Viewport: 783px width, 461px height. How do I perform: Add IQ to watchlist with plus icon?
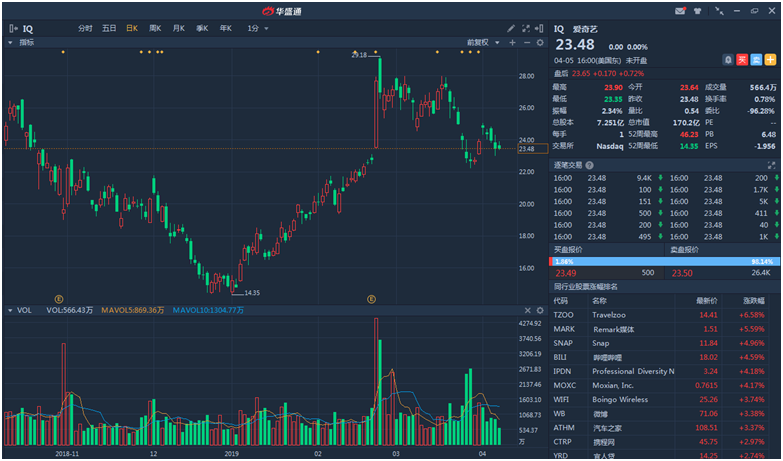coord(770,60)
